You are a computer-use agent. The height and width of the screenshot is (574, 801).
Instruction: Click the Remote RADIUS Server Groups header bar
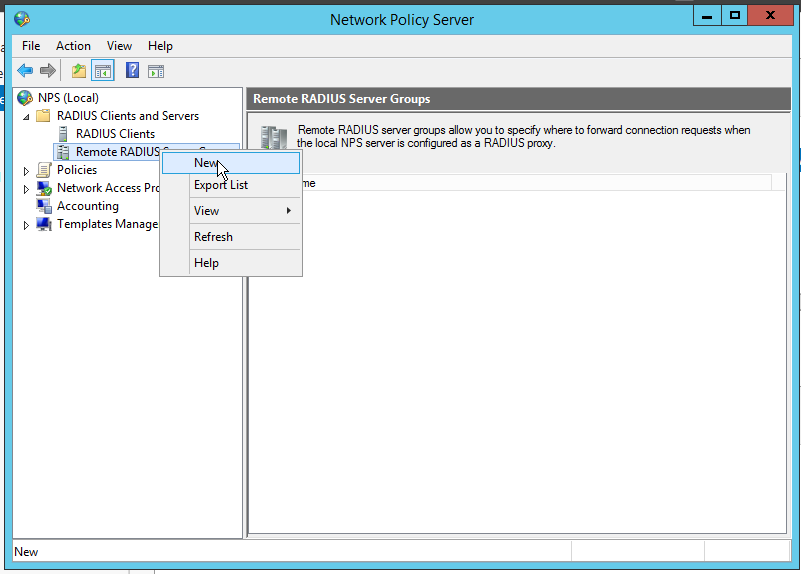pyautogui.click(x=519, y=99)
